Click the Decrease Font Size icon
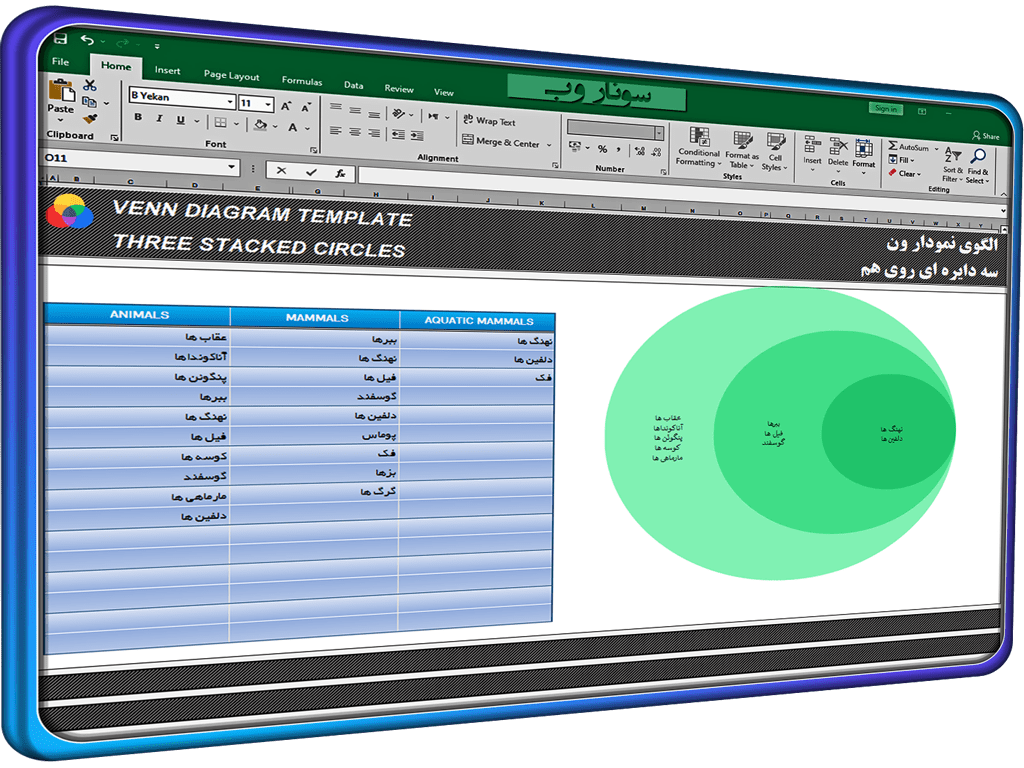 [x=306, y=107]
